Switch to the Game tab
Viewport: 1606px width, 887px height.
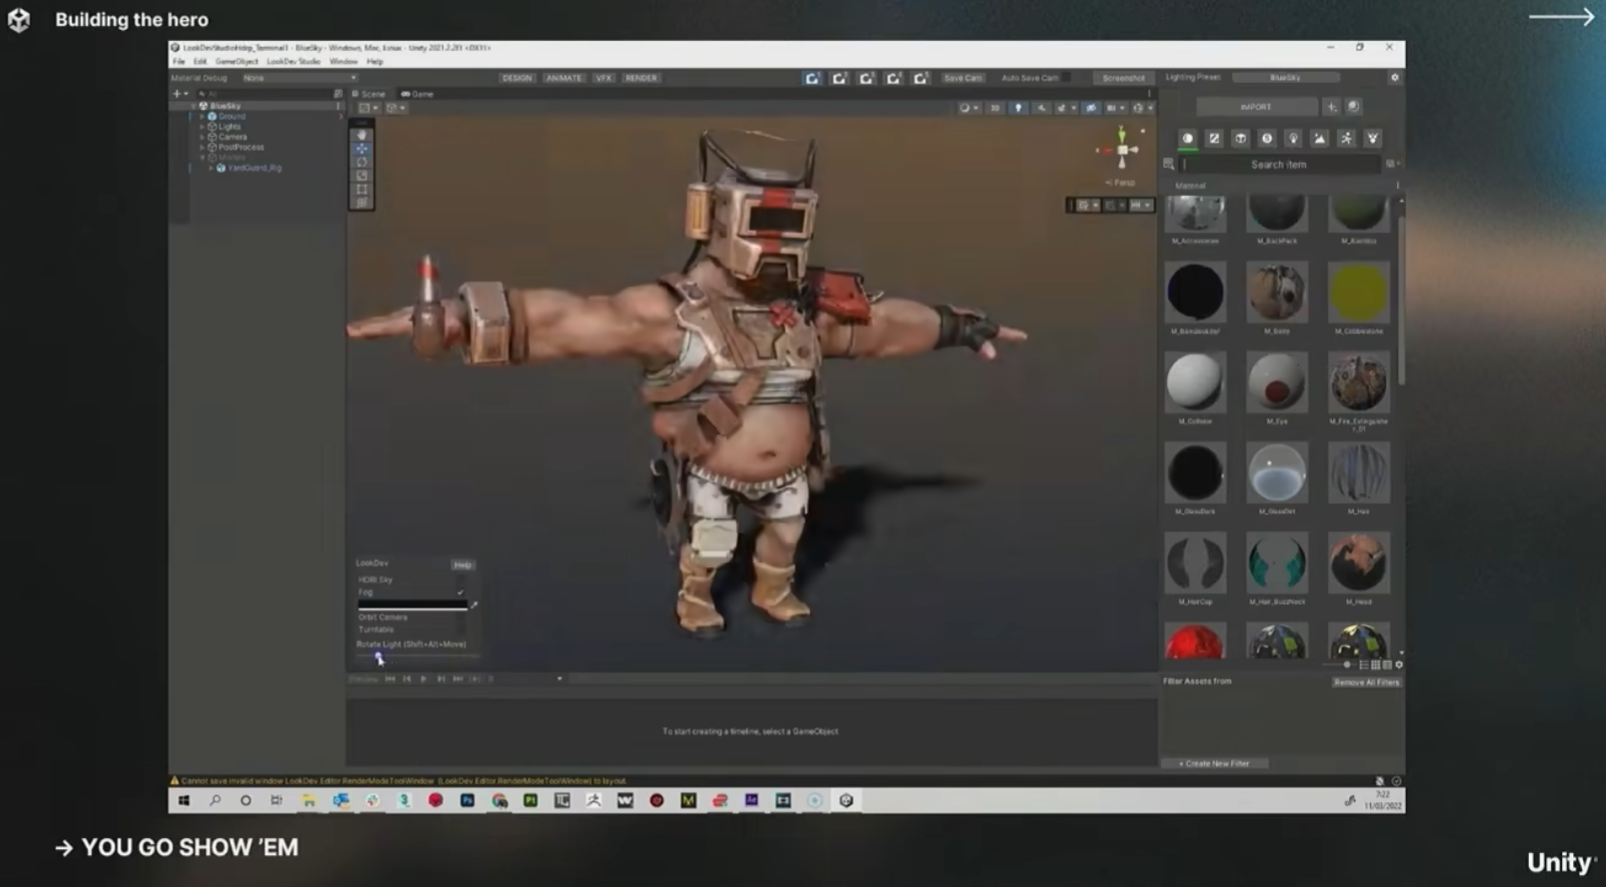pyautogui.click(x=418, y=94)
